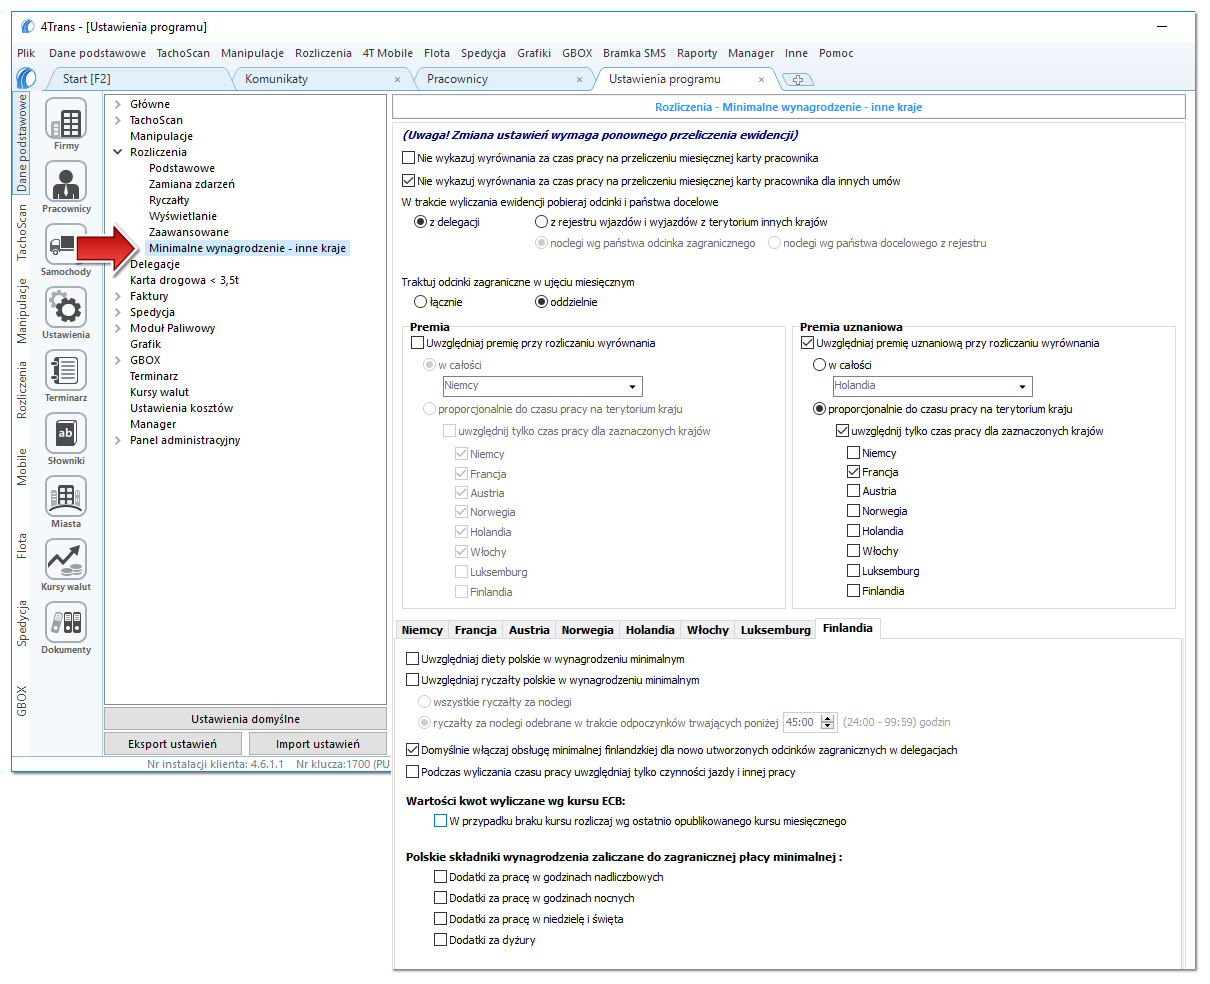Screen dimensions: 1210x984
Task: Open the Holandia dropdown under Premia uznaniowa
Action: [x=1023, y=386]
